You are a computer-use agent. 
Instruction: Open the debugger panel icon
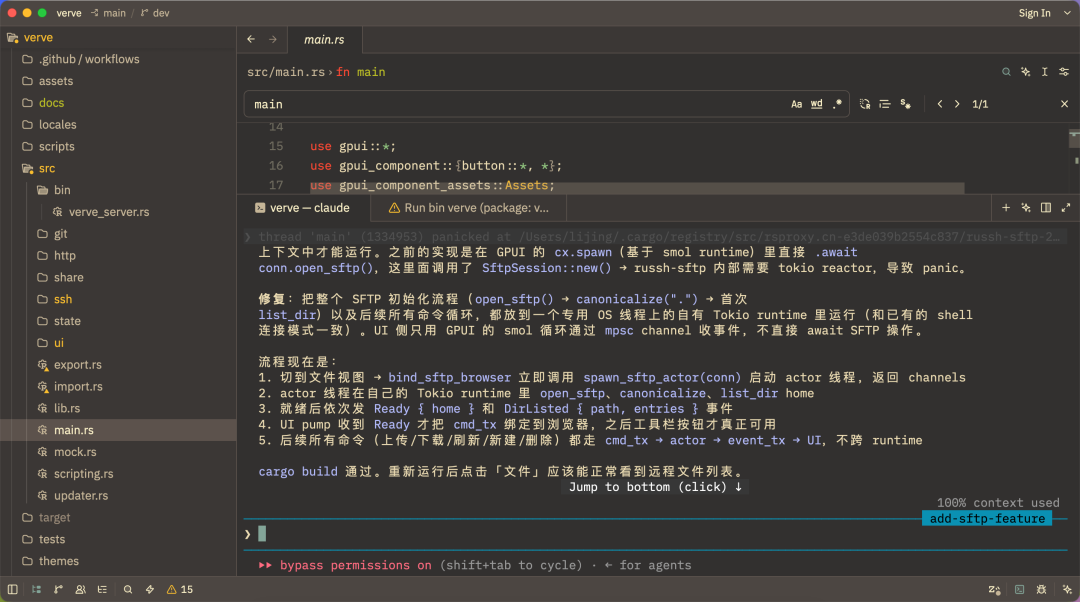coord(1041,590)
